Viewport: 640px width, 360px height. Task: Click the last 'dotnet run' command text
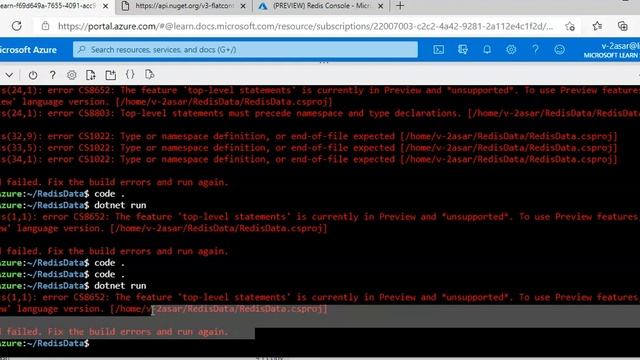(120, 286)
